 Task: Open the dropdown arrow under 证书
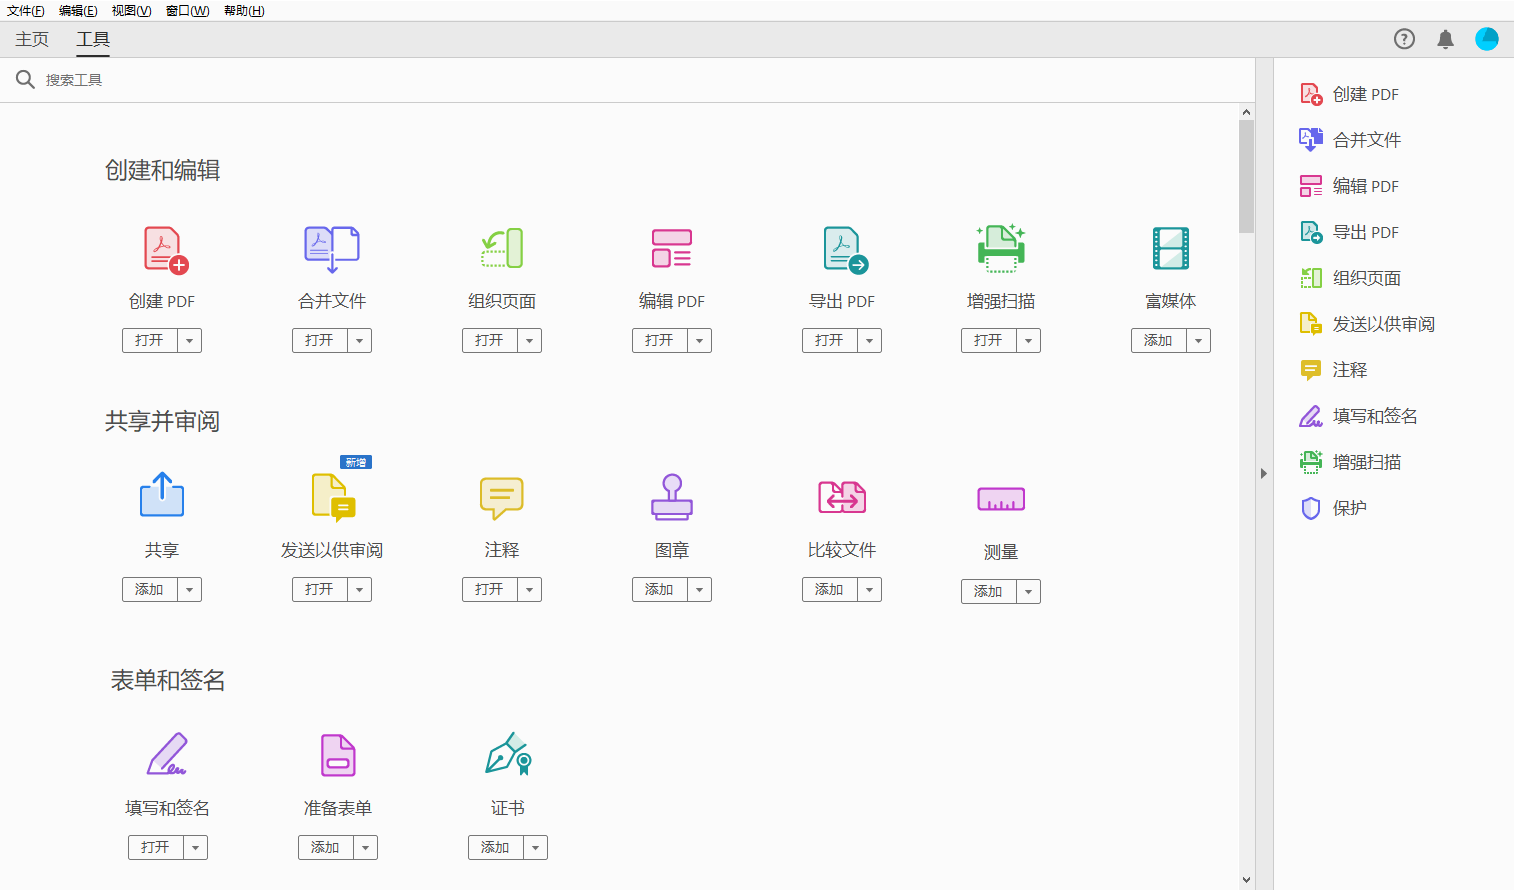[536, 848]
